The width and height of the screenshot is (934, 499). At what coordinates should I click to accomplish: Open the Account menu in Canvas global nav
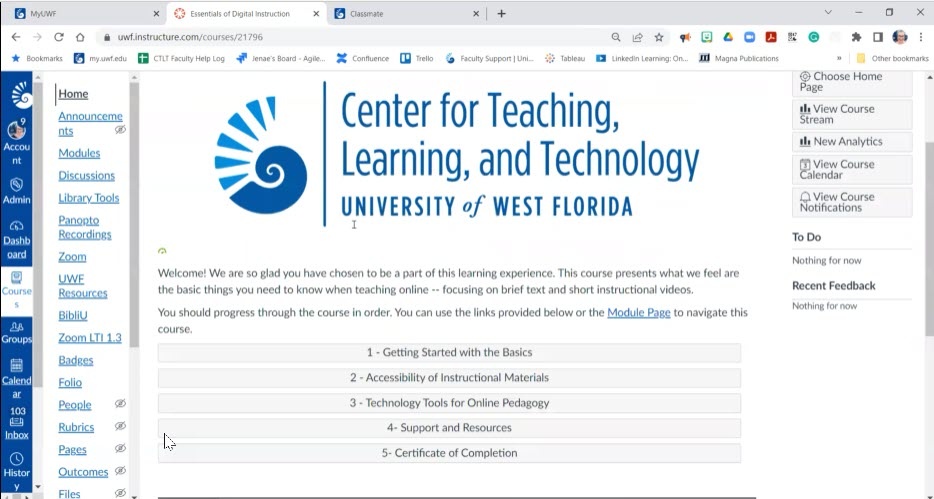point(16,143)
